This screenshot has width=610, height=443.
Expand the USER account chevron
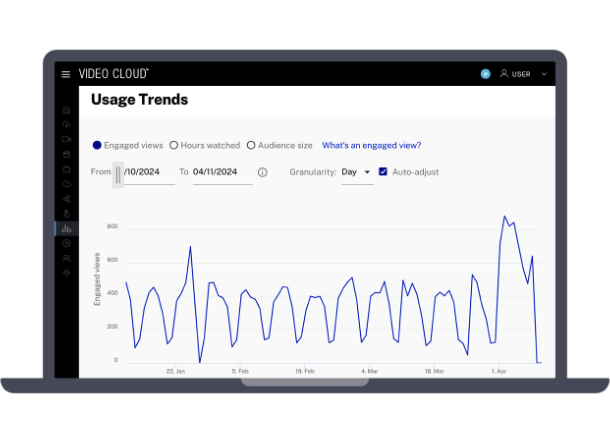pyautogui.click(x=544, y=74)
